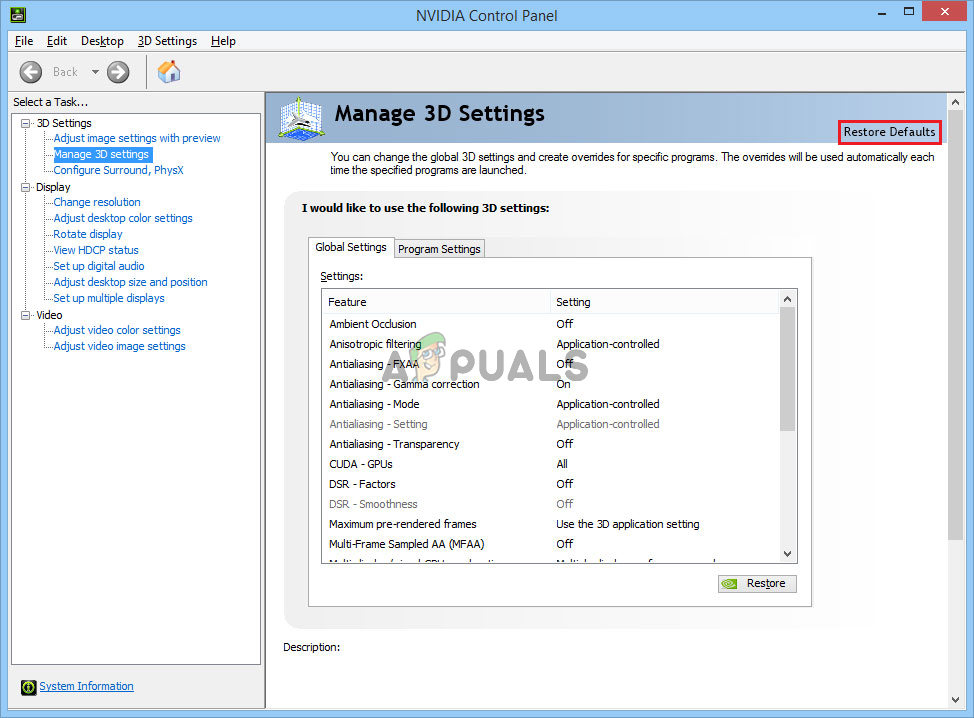Screen dimensions: 974x718
Task: Click the Manage 3D Settings header icon
Action: point(301,118)
